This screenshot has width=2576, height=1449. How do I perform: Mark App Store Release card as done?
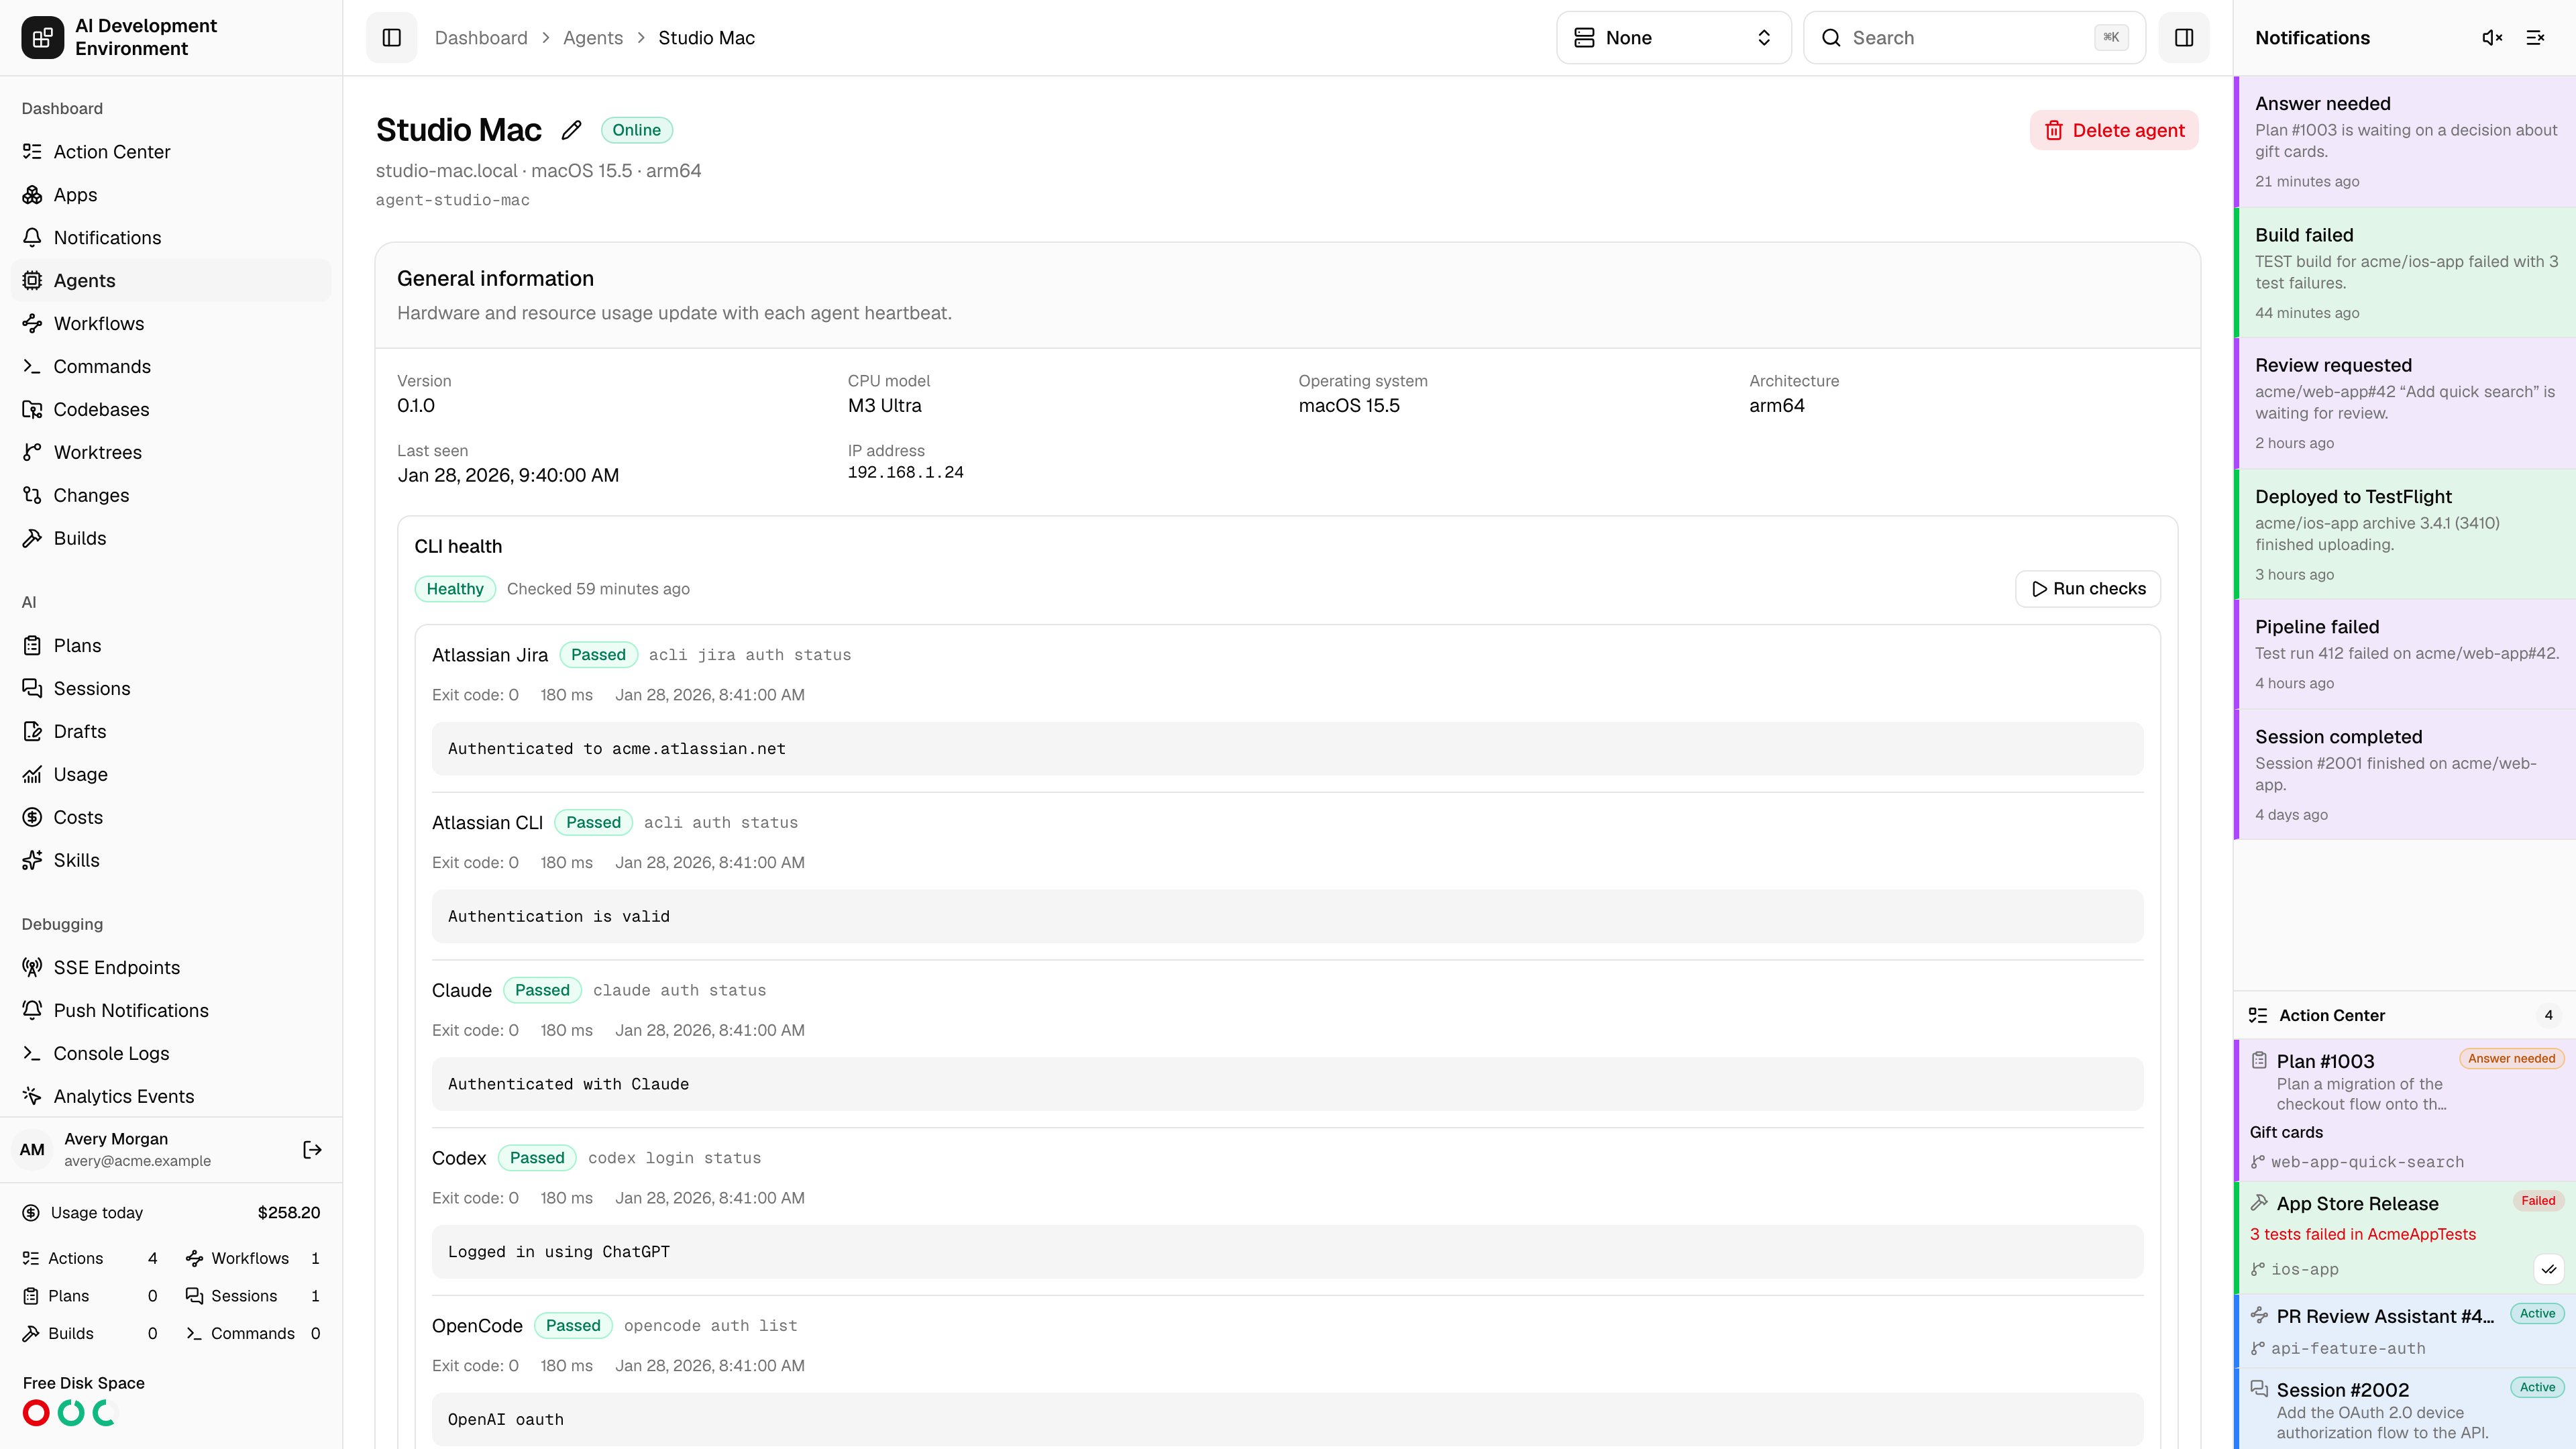coord(2549,1269)
